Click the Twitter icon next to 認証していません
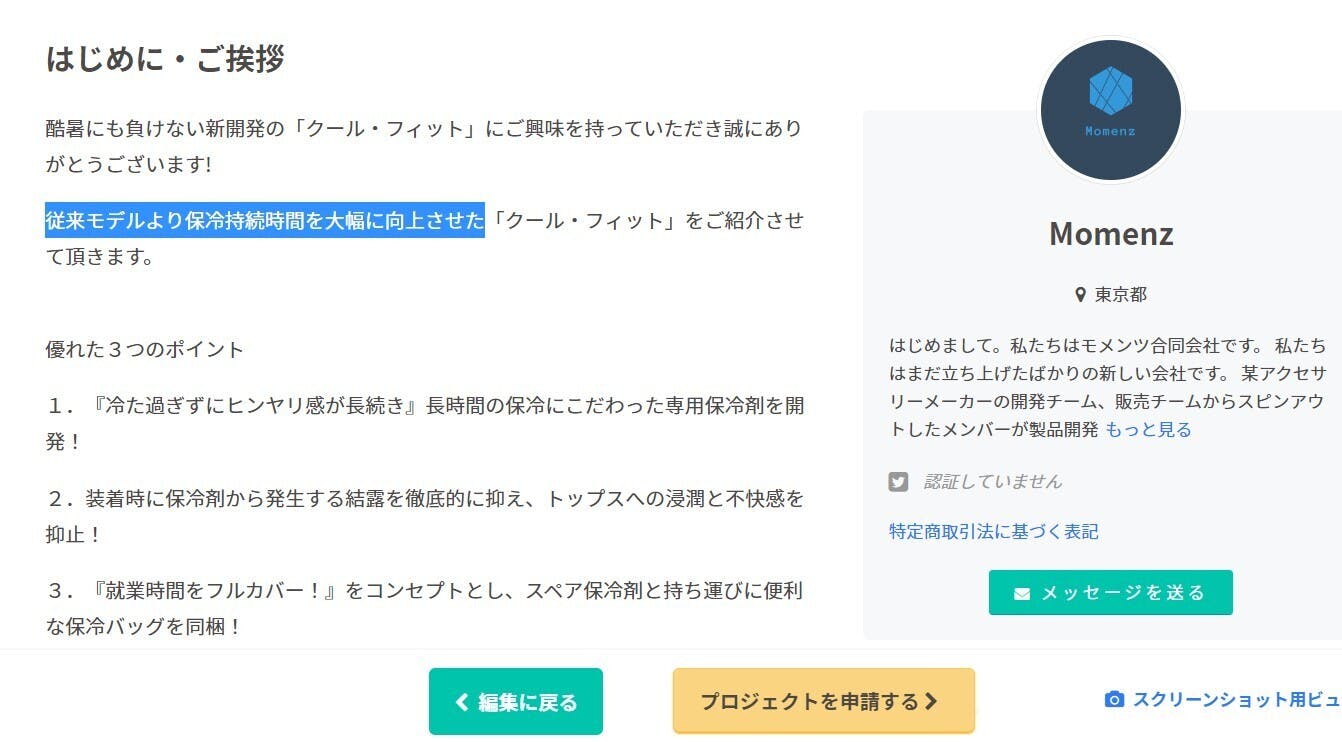The height and width of the screenshot is (742, 1342). [x=898, y=482]
